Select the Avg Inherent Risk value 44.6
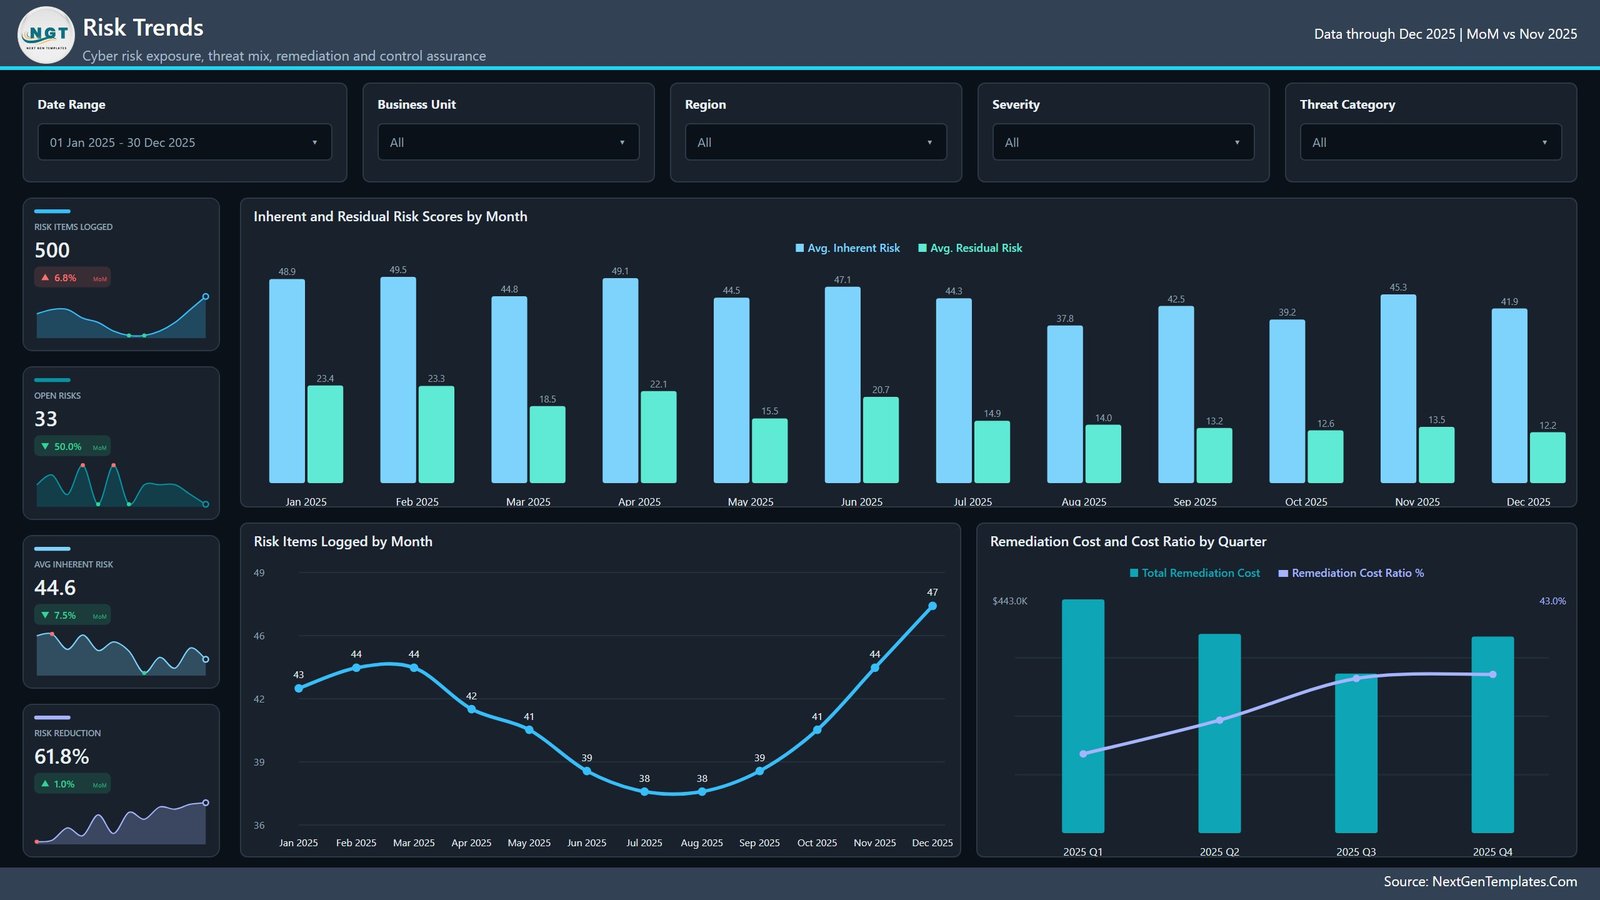This screenshot has width=1600, height=900. pyautogui.click(x=55, y=588)
